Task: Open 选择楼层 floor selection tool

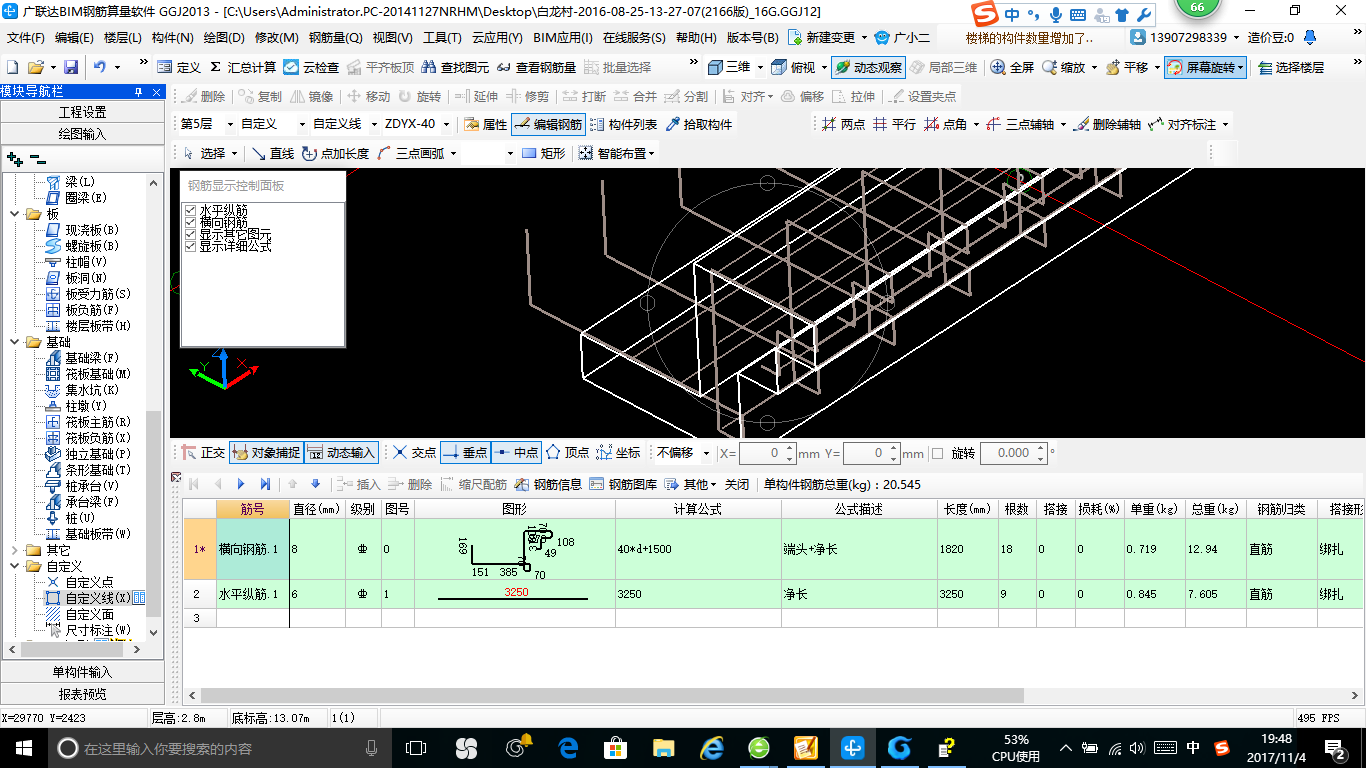Action: pos(1291,67)
